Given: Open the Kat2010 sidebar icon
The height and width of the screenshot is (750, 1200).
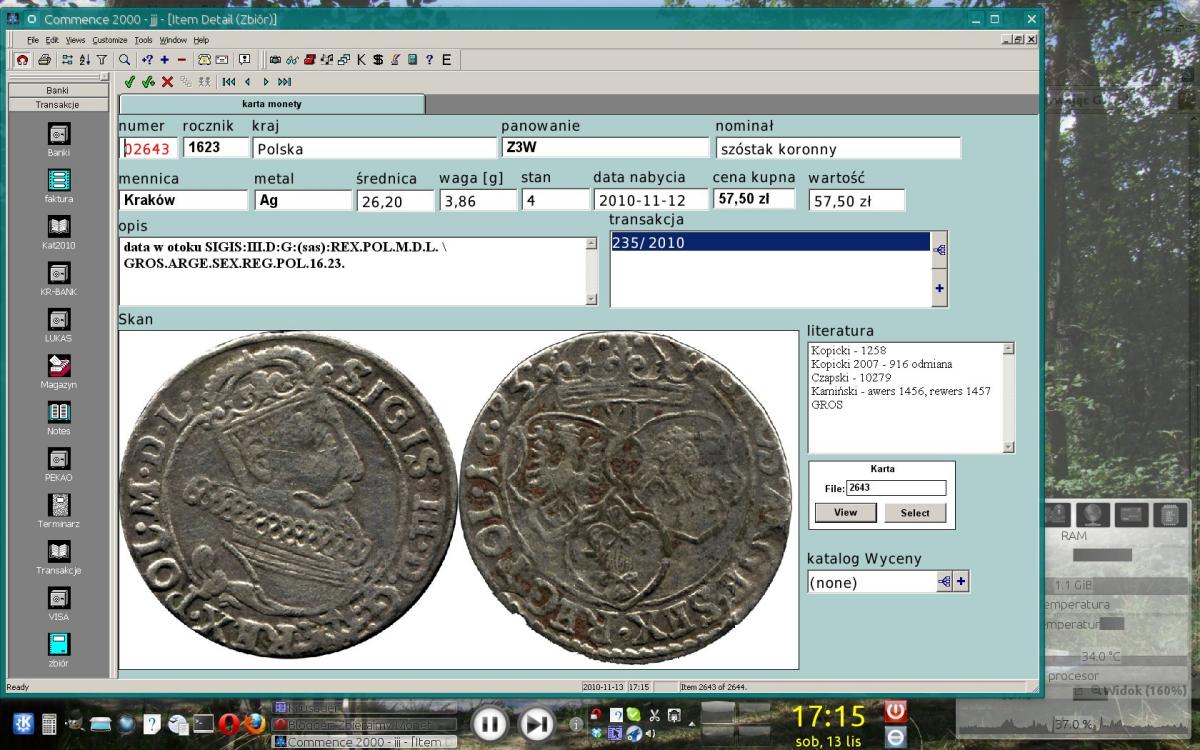Looking at the screenshot, I should (x=58, y=226).
